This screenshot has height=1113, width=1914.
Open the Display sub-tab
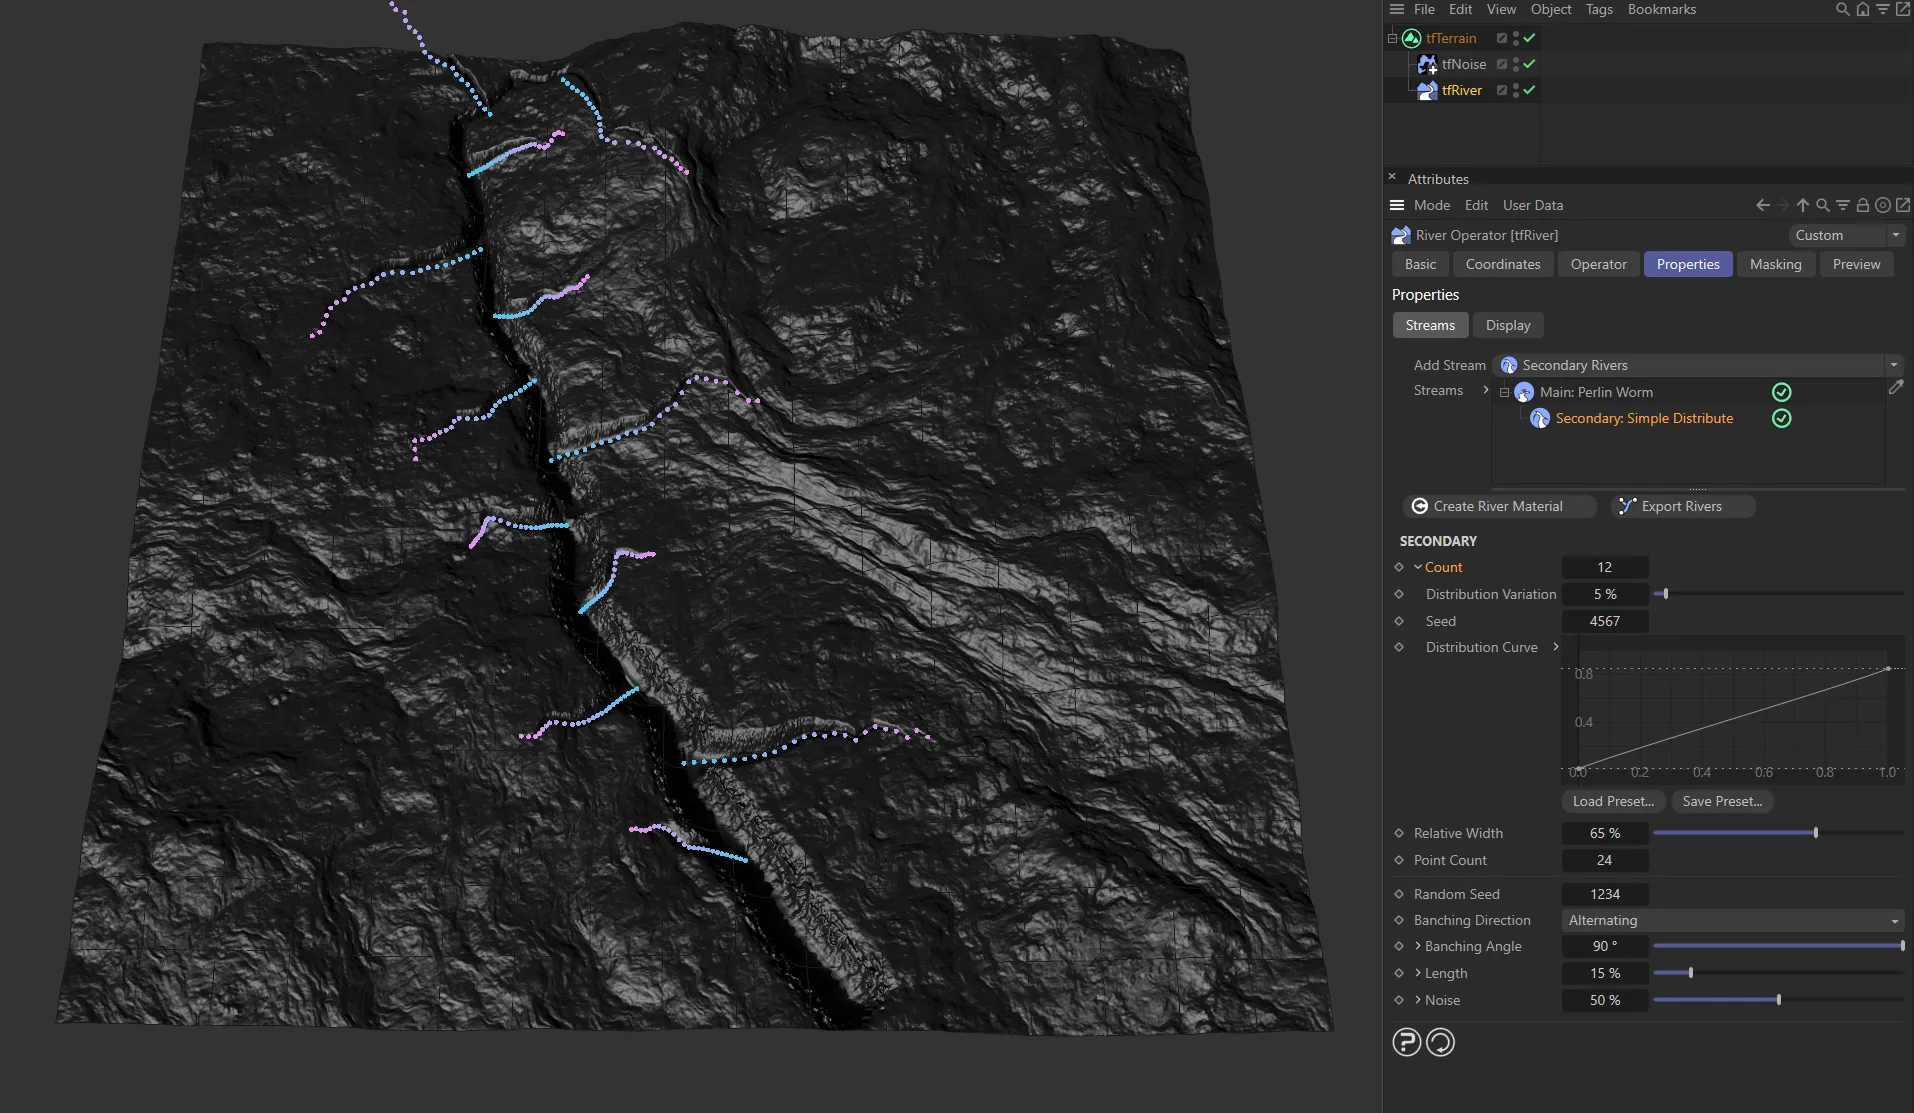pos(1507,325)
